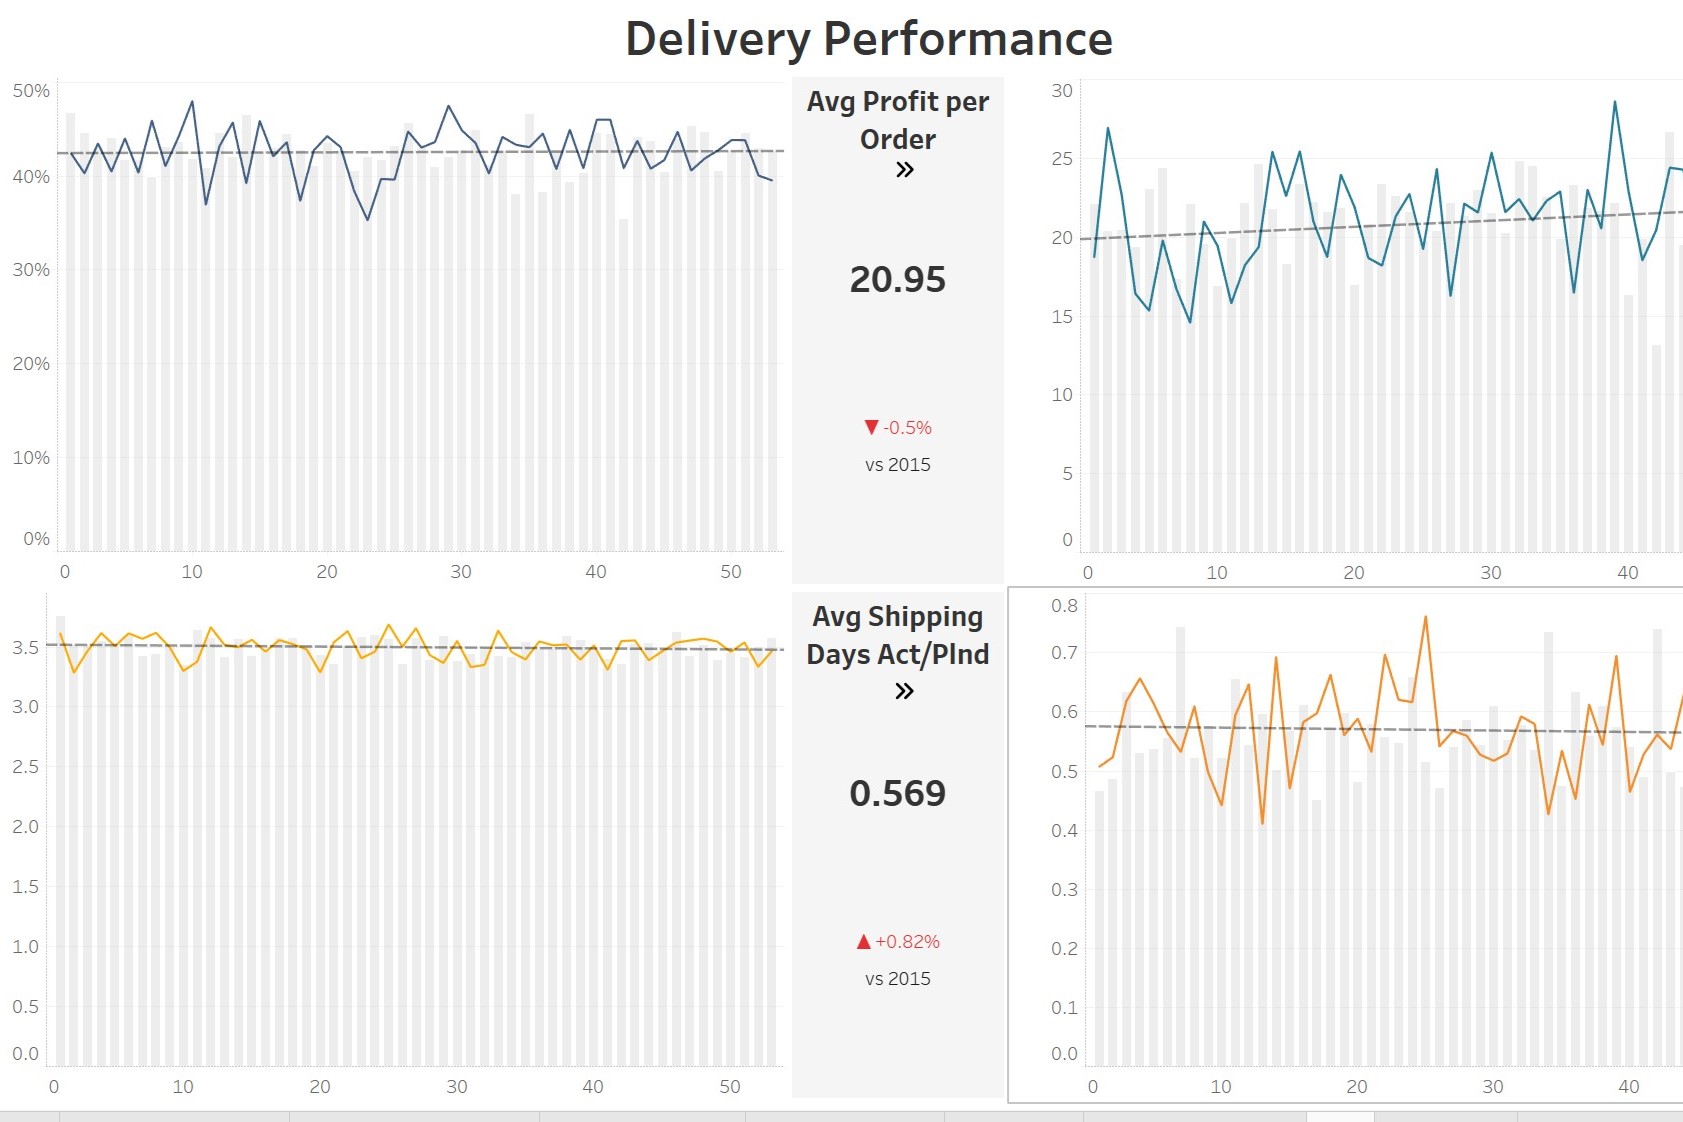Click the 0.8 label on the orange chart axis
The height and width of the screenshot is (1122, 1683).
point(1064,605)
